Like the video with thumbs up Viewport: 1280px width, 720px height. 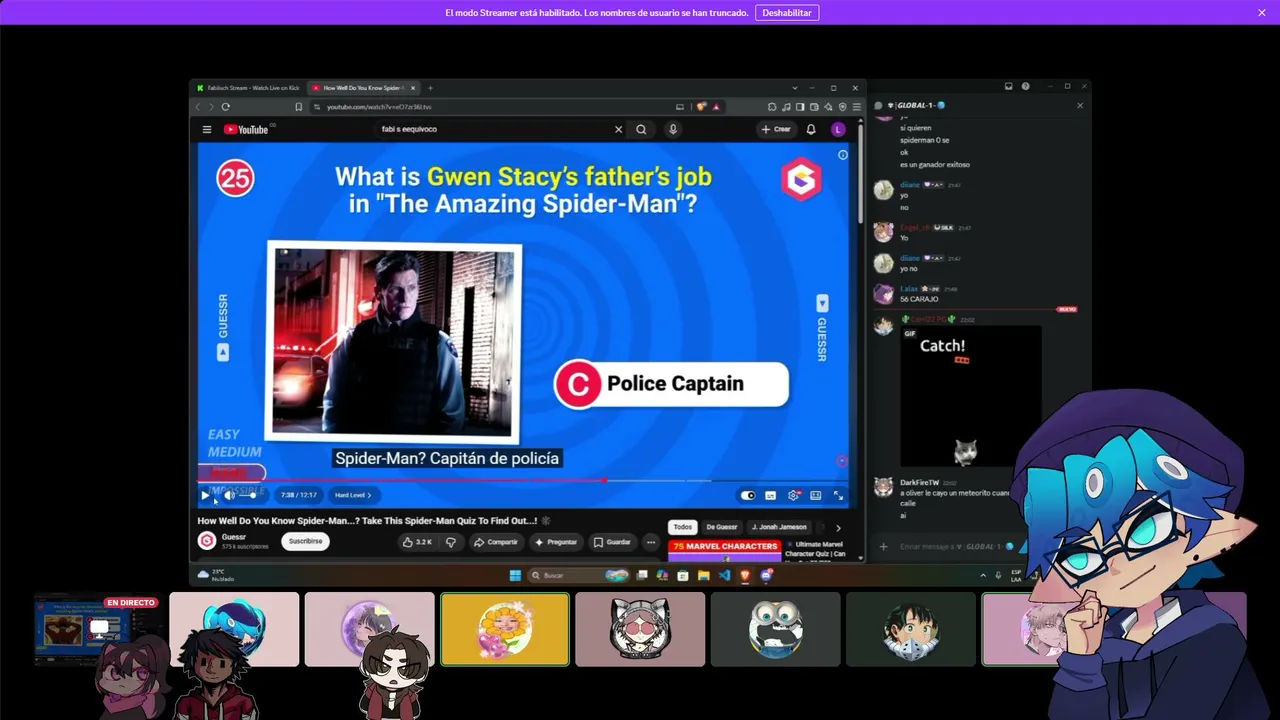coord(417,542)
